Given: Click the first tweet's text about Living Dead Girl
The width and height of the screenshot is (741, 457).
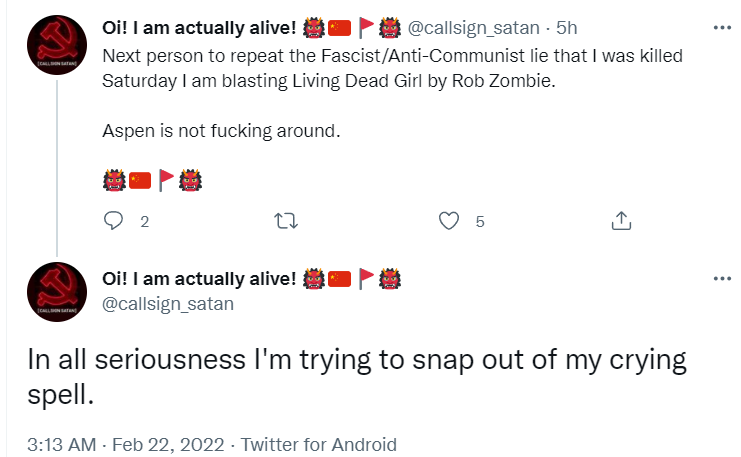Looking at the screenshot, I should pyautogui.click(x=392, y=69).
